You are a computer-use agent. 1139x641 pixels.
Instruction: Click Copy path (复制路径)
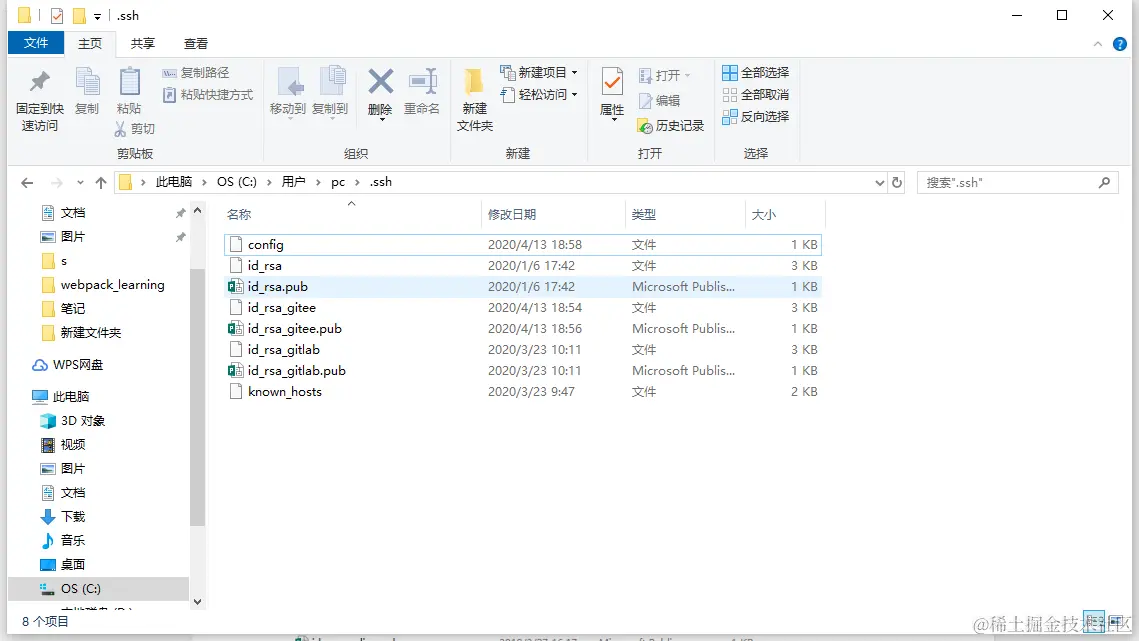click(x=196, y=73)
